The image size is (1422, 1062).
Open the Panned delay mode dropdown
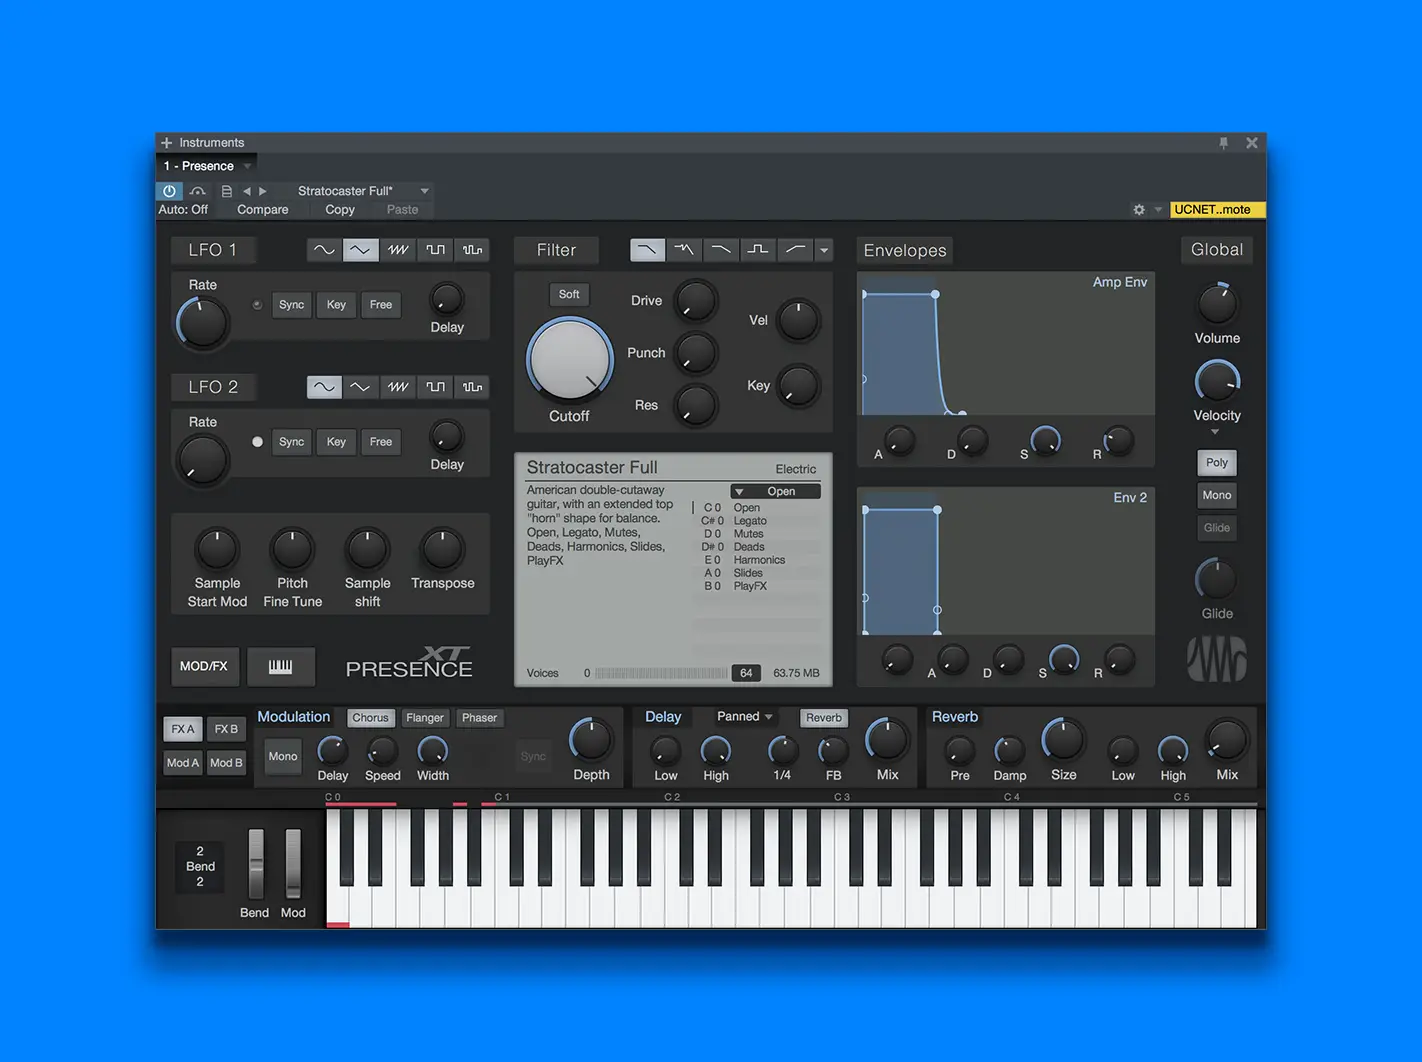745,717
